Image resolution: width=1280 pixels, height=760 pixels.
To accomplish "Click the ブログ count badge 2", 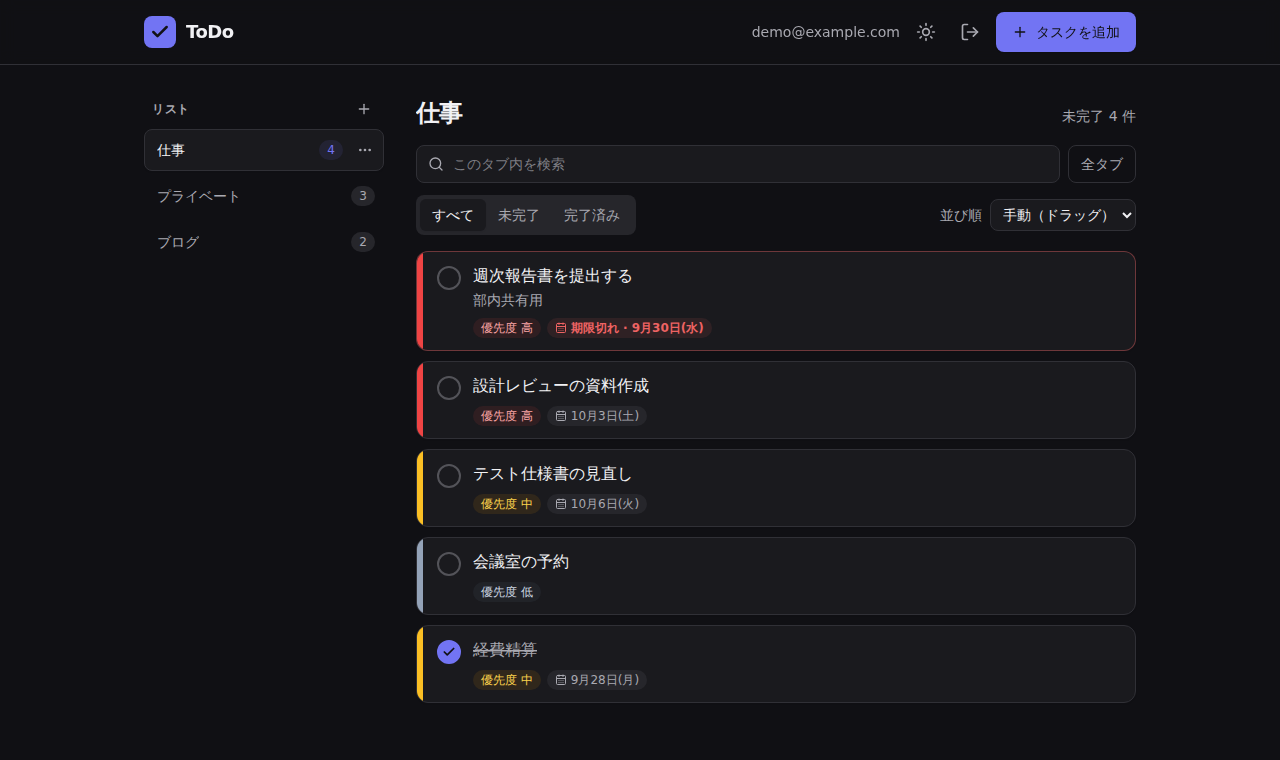I will pyautogui.click(x=363, y=242).
